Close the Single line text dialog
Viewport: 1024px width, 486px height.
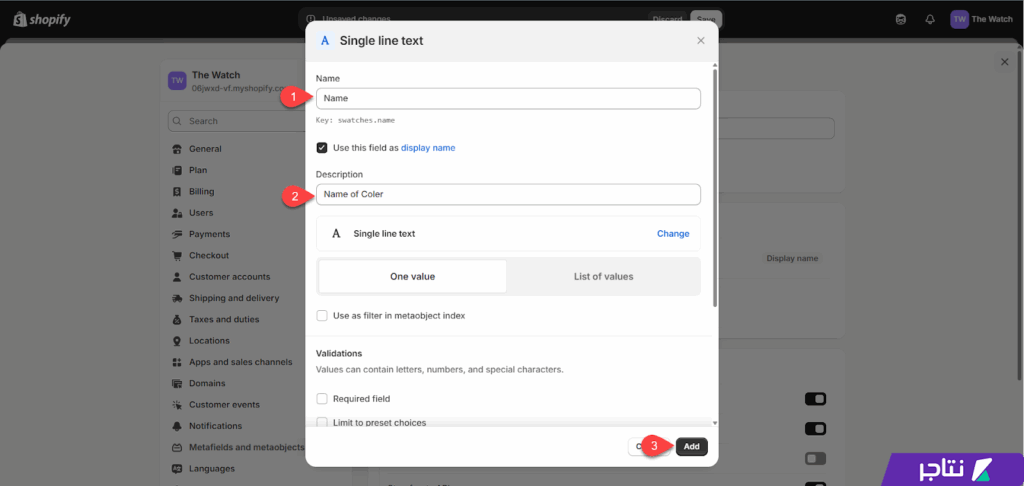pos(700,41)
